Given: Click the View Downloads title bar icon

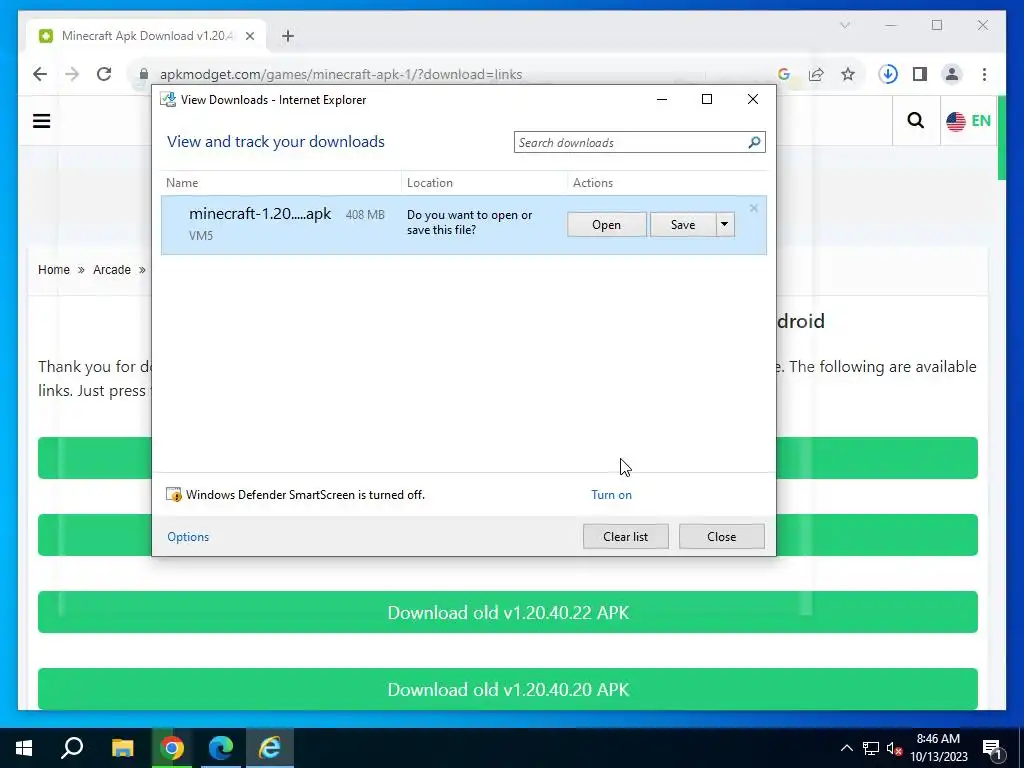Looking at the screenshot, I should pos(168,99).
